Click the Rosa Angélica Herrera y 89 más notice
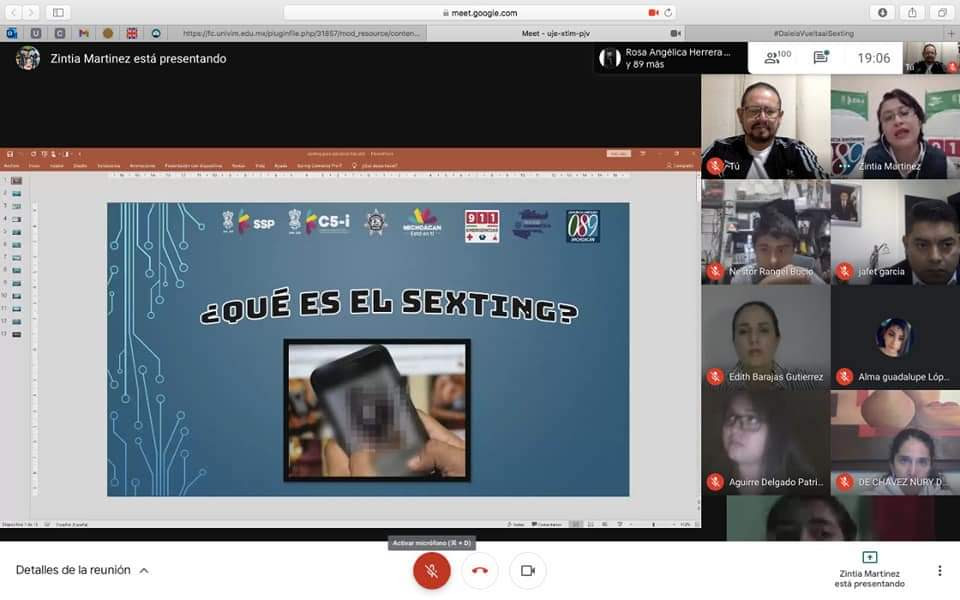 670,58
